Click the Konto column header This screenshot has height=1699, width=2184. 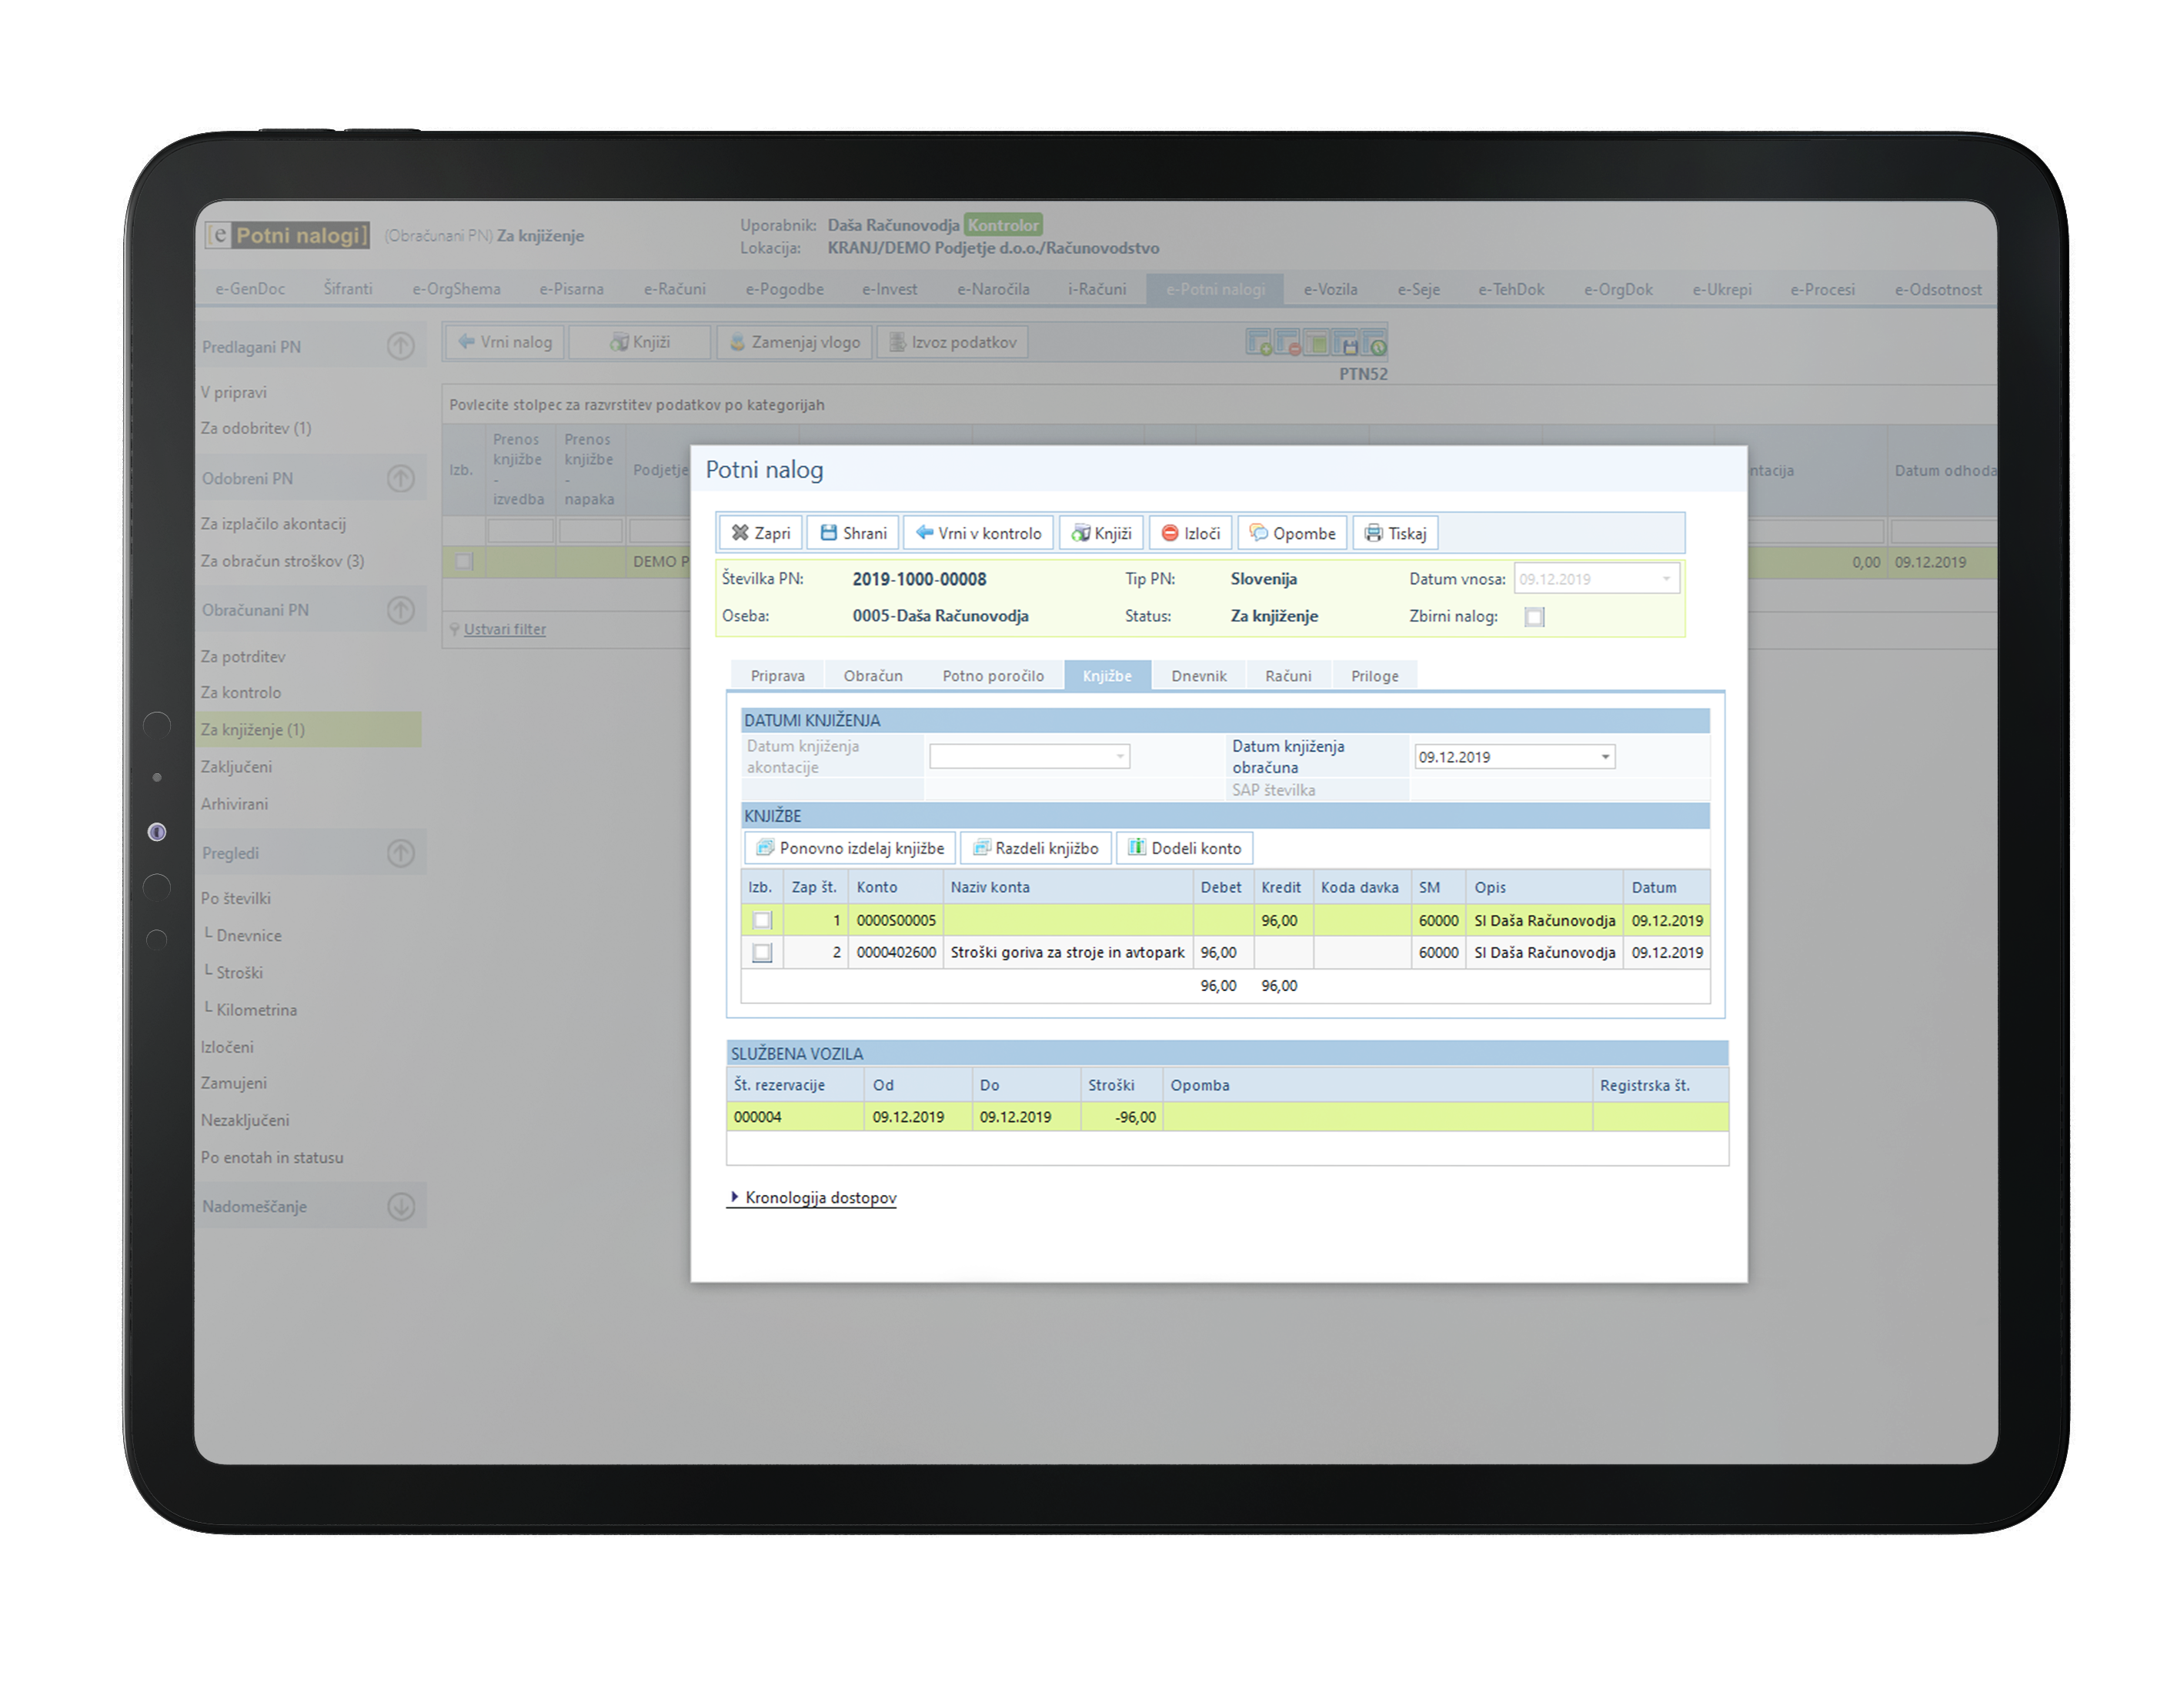click(896, 887)
